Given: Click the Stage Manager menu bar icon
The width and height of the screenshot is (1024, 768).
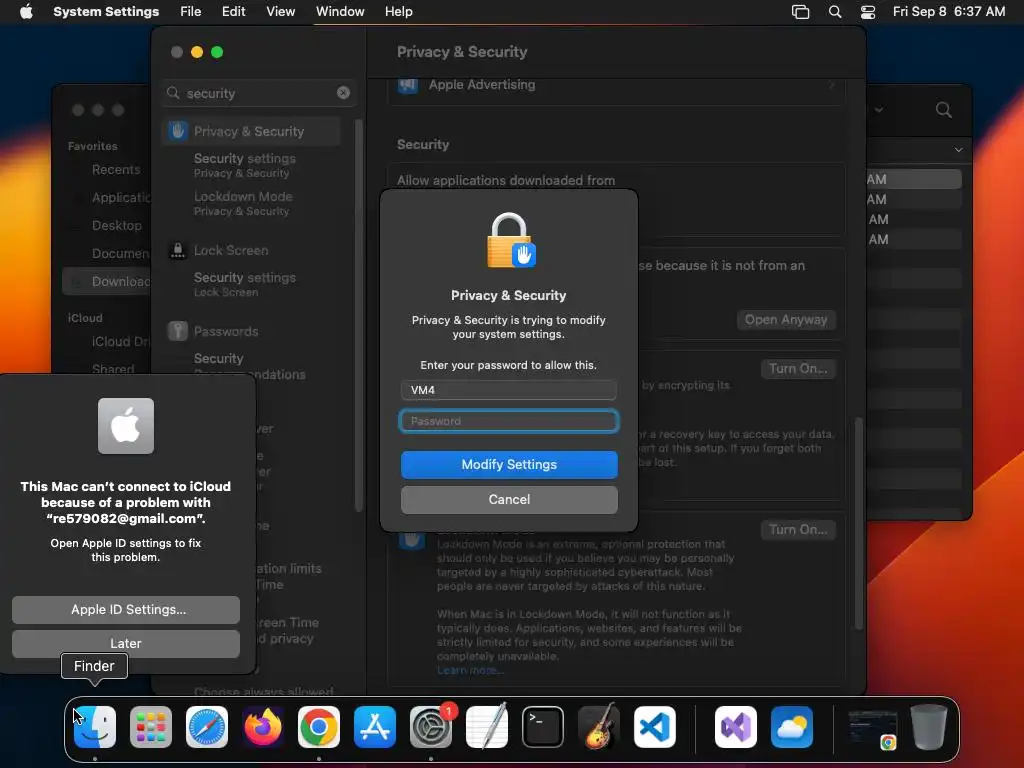Looking at the screenshot, I should pyautogui.click(x=800, y=12).
